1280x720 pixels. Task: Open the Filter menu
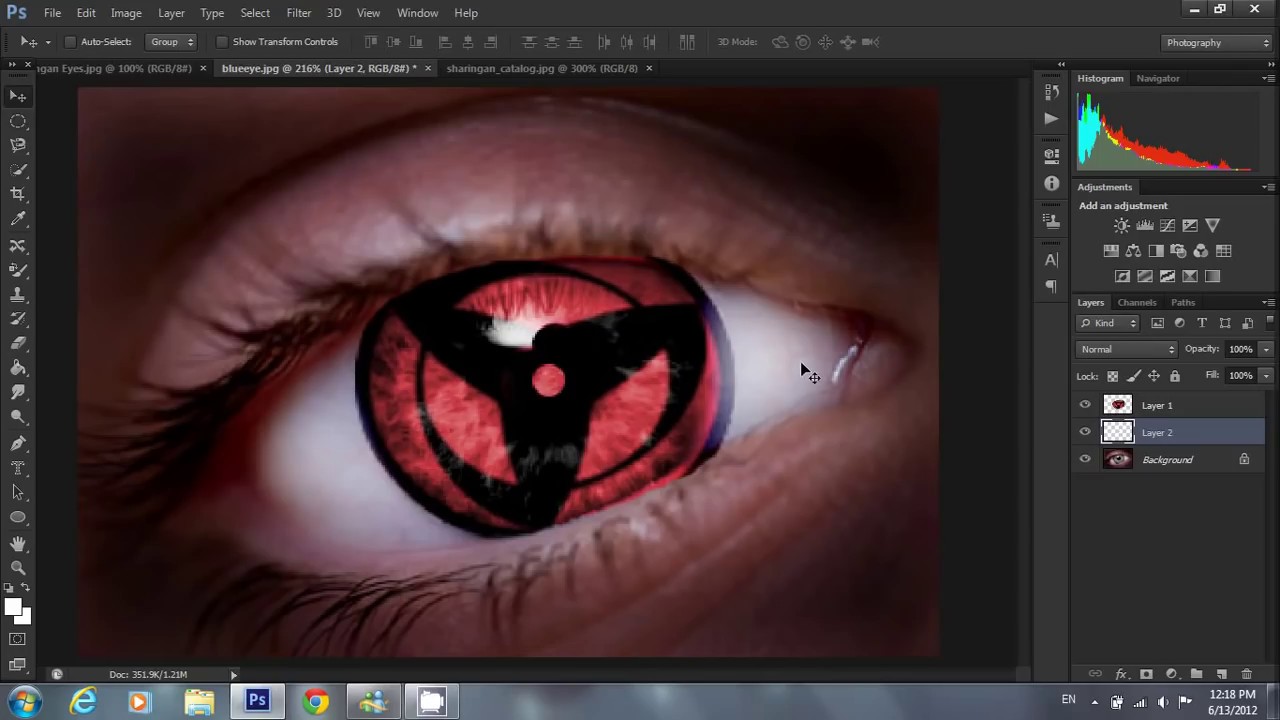[298, 13]
